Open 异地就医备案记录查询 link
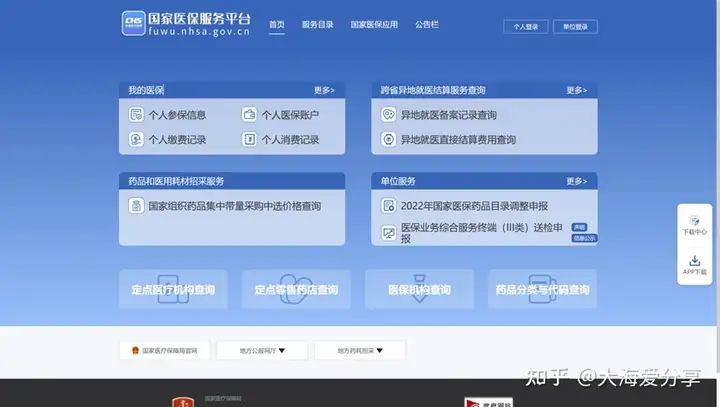 click(x=449, y=115)
